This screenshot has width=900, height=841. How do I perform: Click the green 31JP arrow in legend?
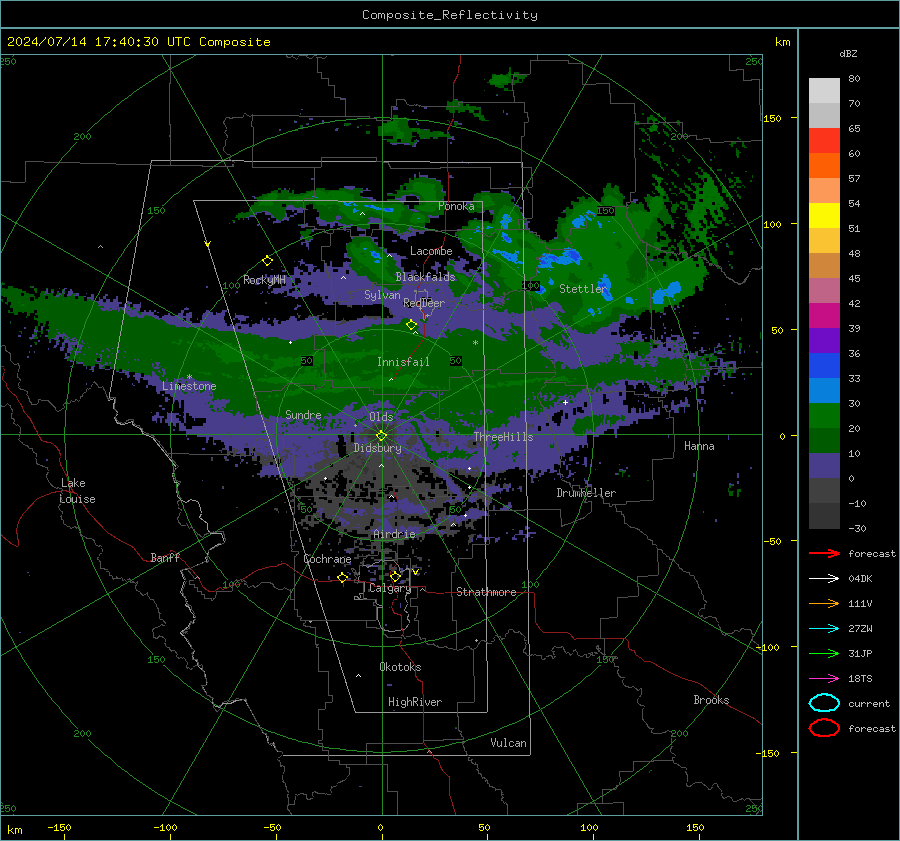click(x=824, y=653)
